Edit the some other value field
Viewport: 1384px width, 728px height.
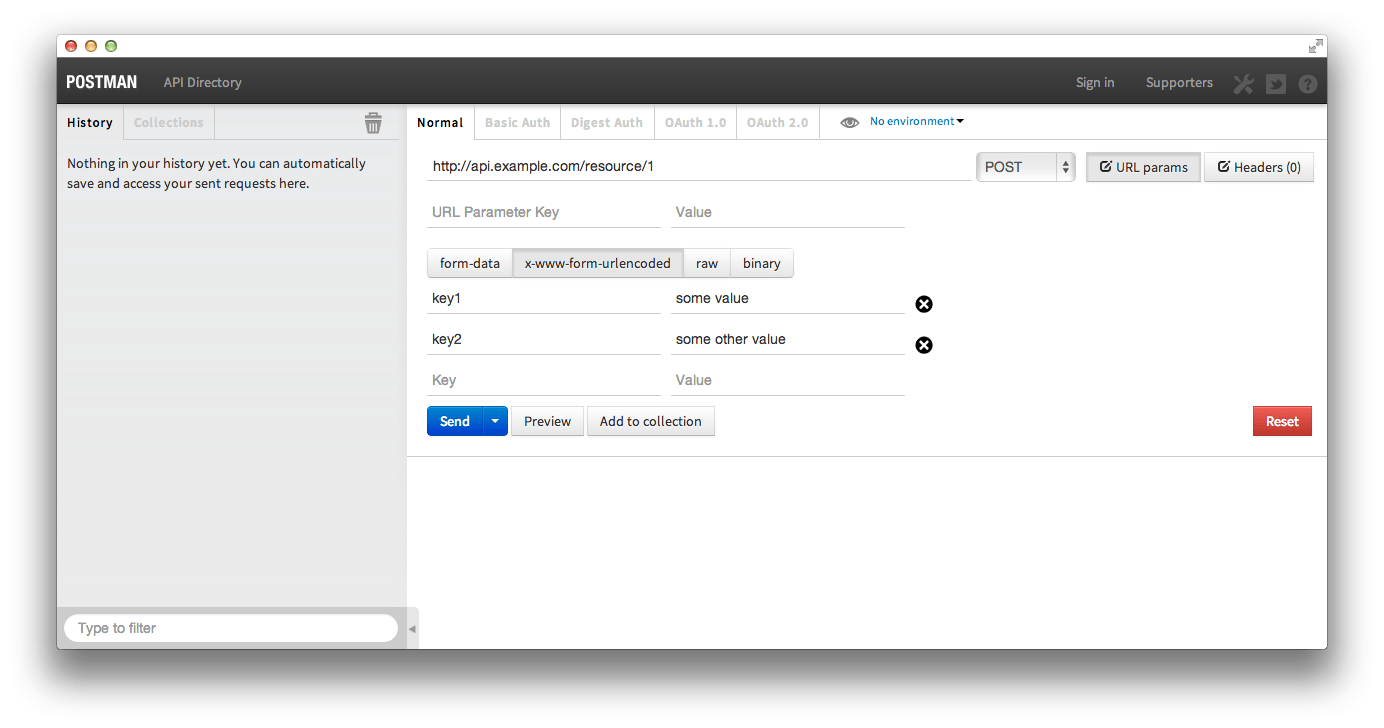pos(788,339)
